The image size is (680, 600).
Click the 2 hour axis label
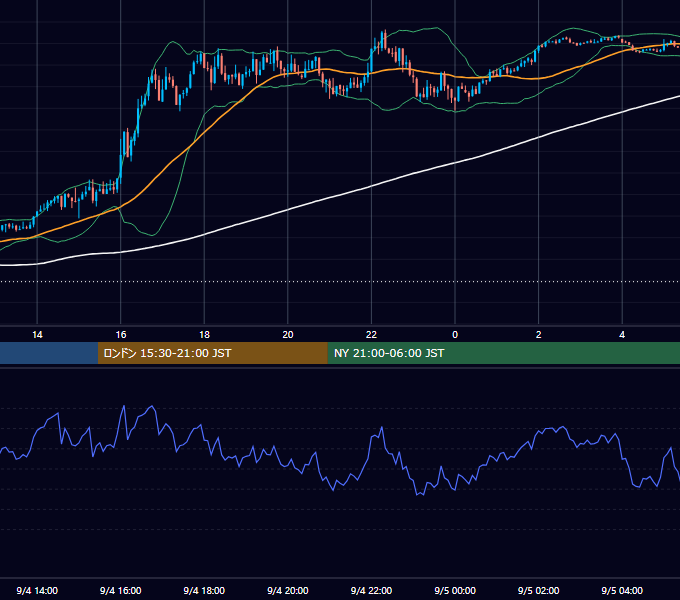tap(538, 335)
